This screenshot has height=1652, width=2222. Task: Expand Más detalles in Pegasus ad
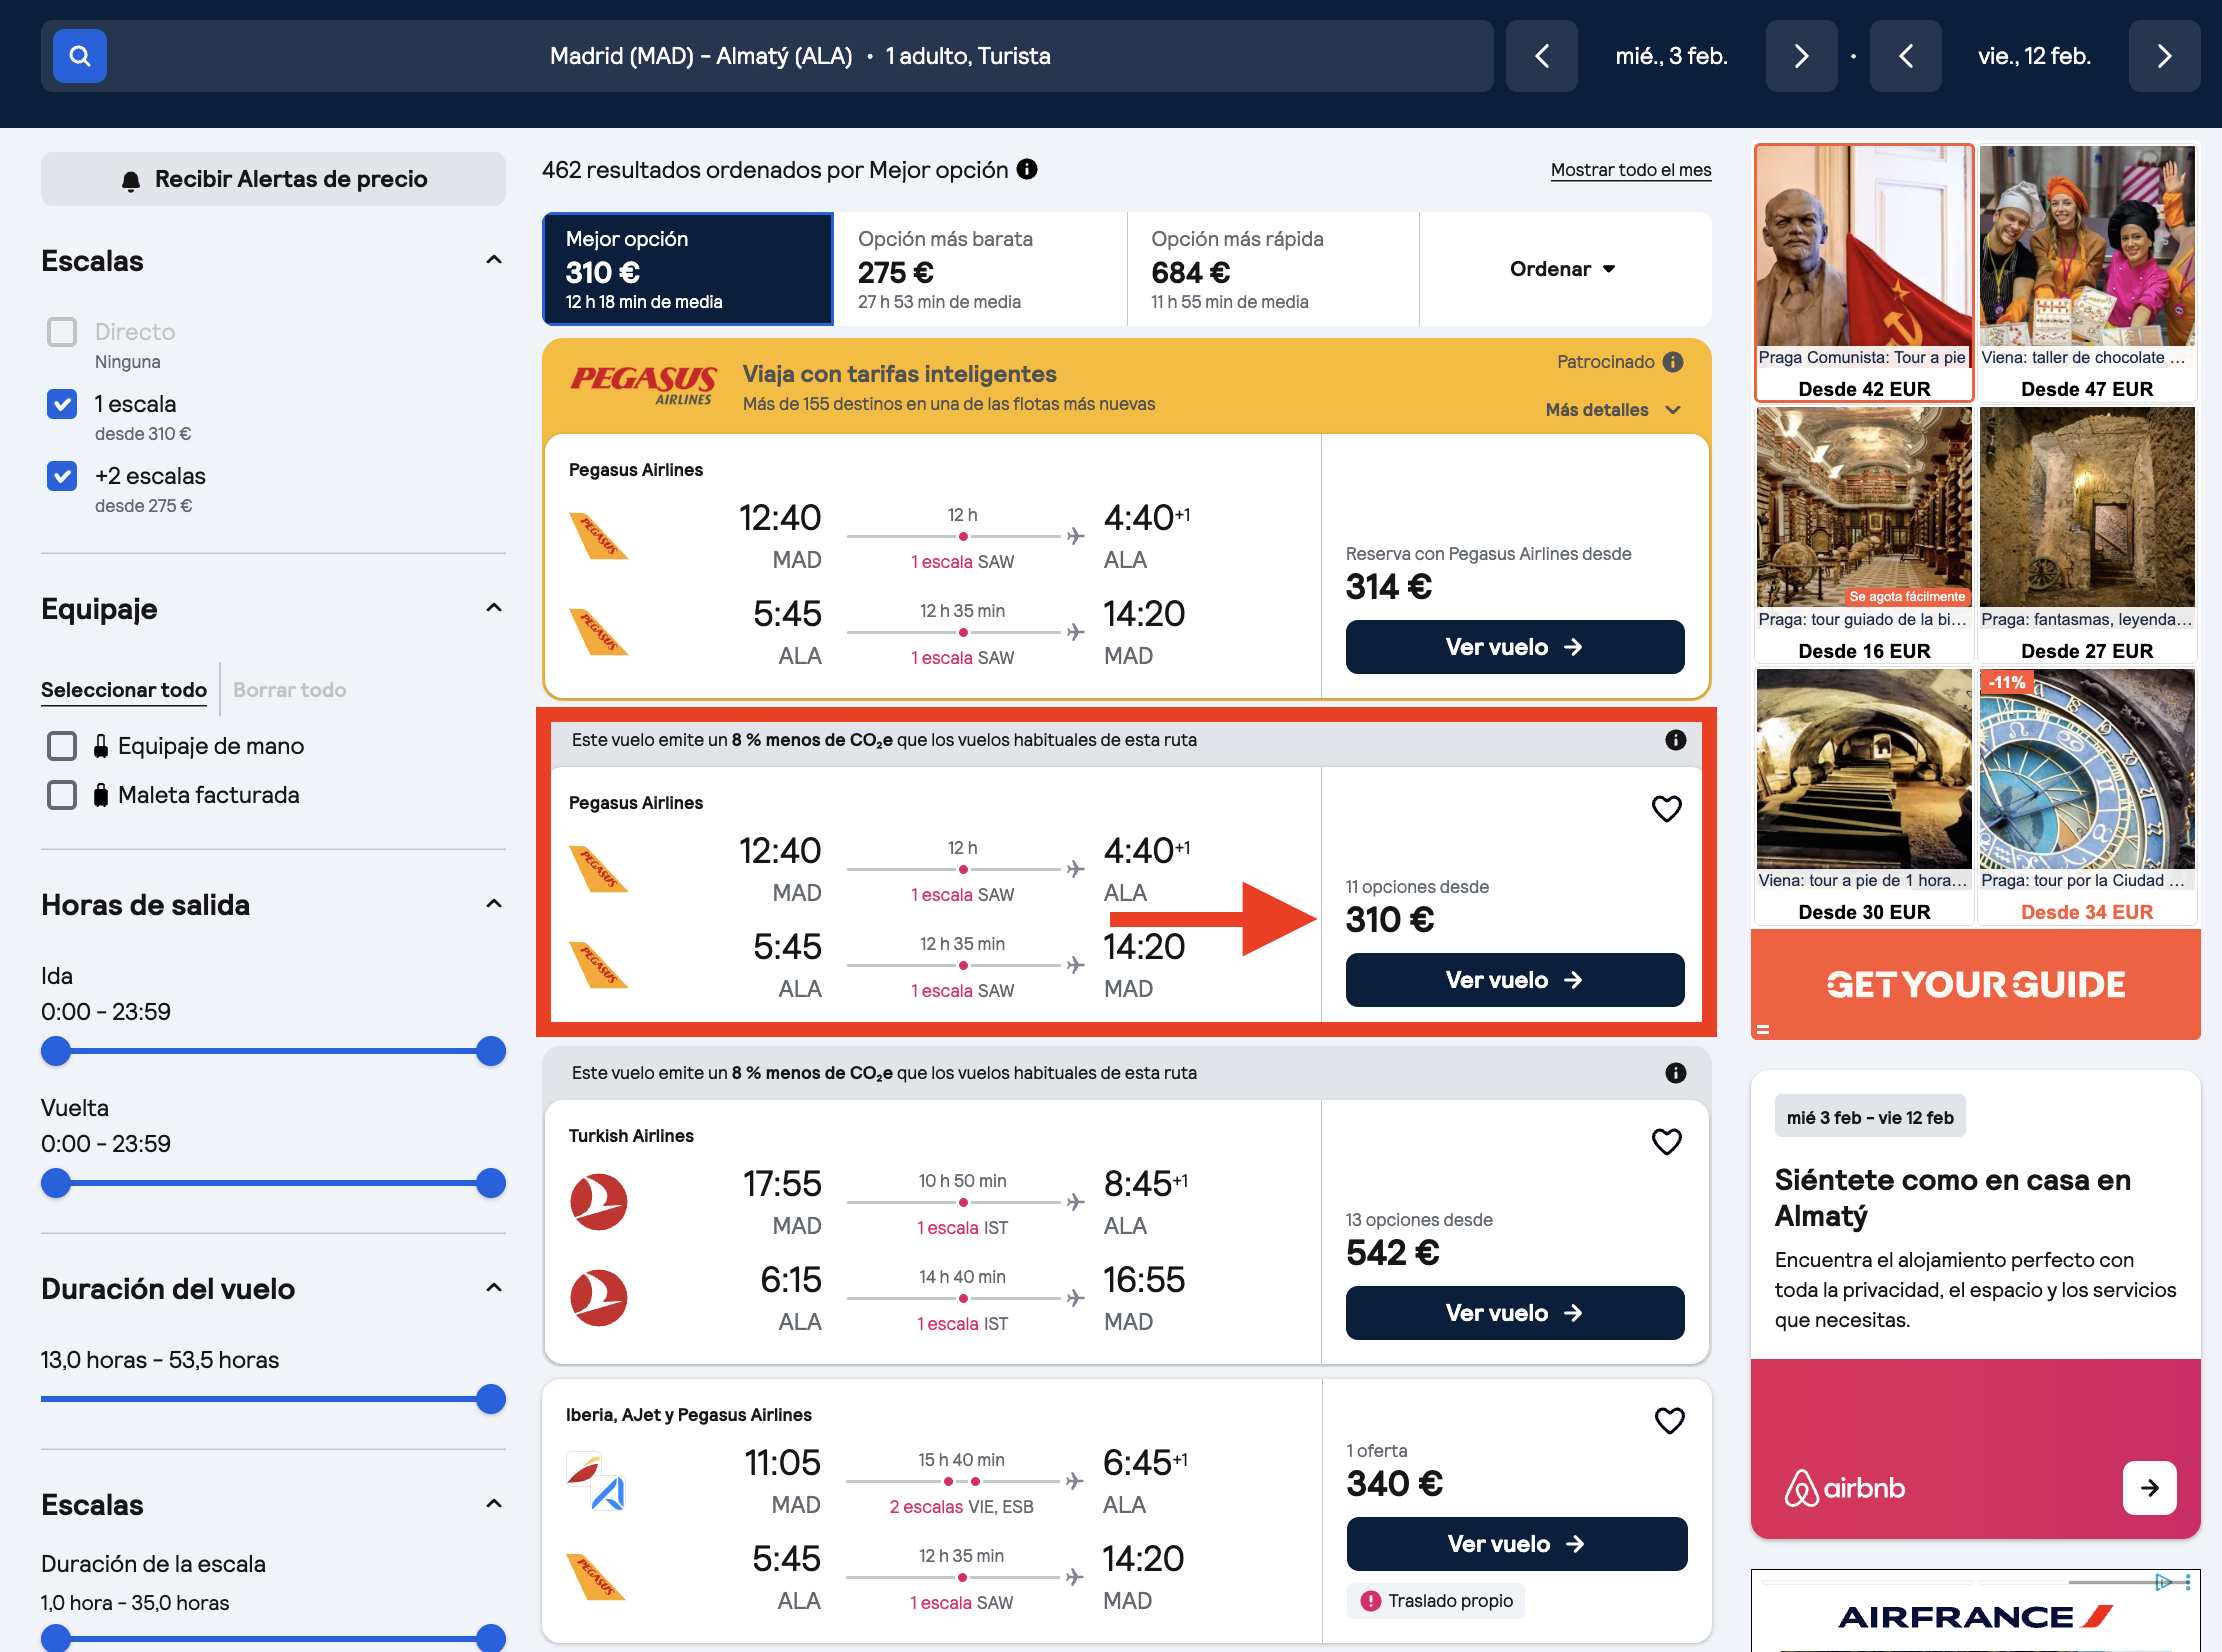coord(1612,410)
